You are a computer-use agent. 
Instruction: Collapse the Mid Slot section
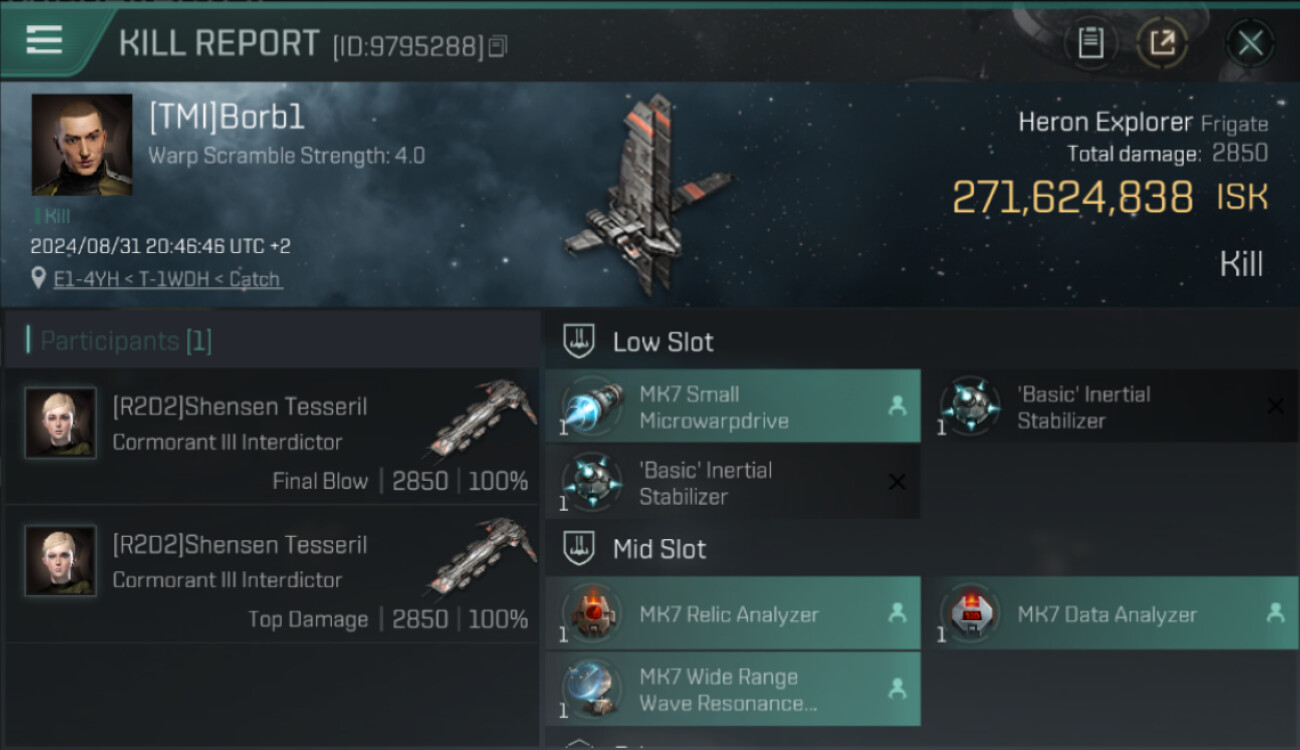click(579, 548)
